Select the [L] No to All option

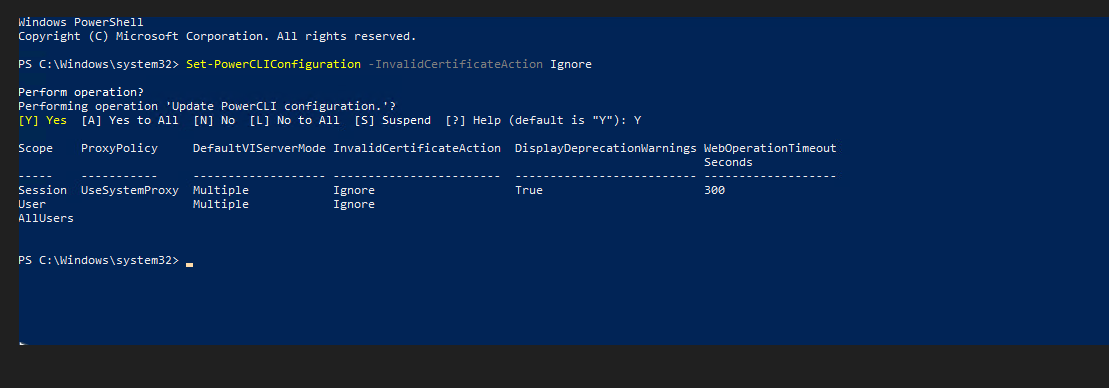point(294,120)
